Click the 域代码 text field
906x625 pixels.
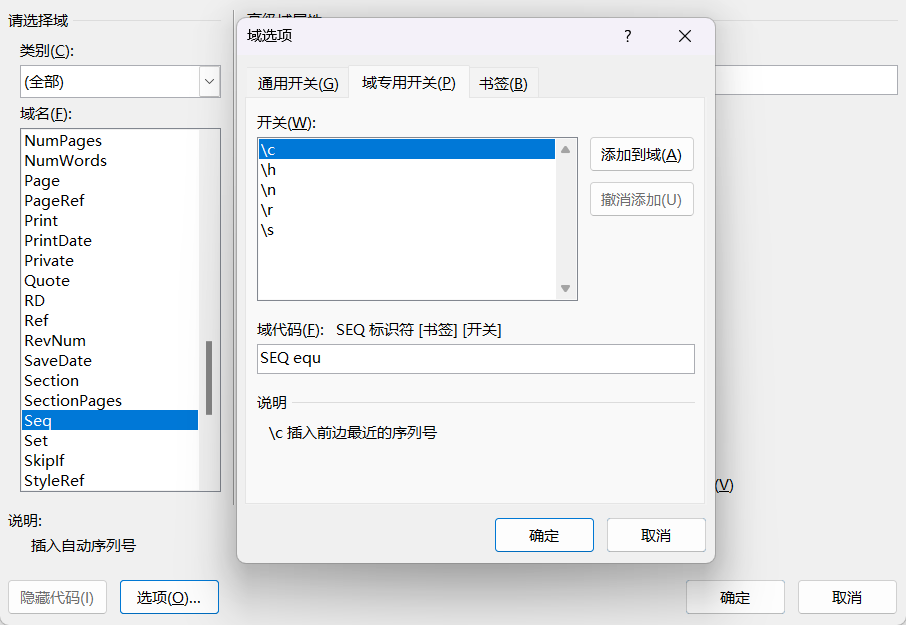coord(475,359)
